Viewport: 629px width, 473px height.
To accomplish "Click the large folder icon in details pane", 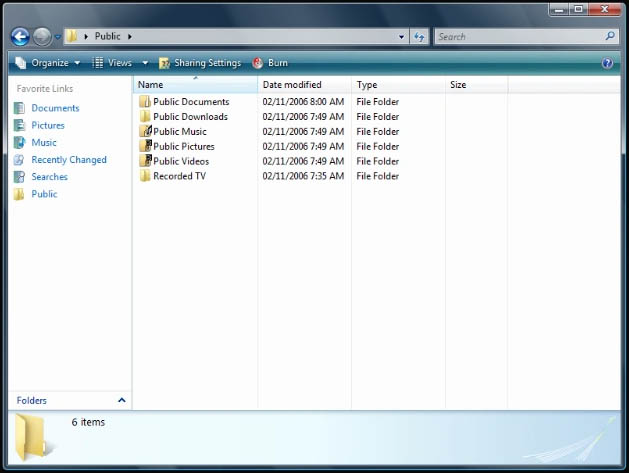I will (32, 437).
